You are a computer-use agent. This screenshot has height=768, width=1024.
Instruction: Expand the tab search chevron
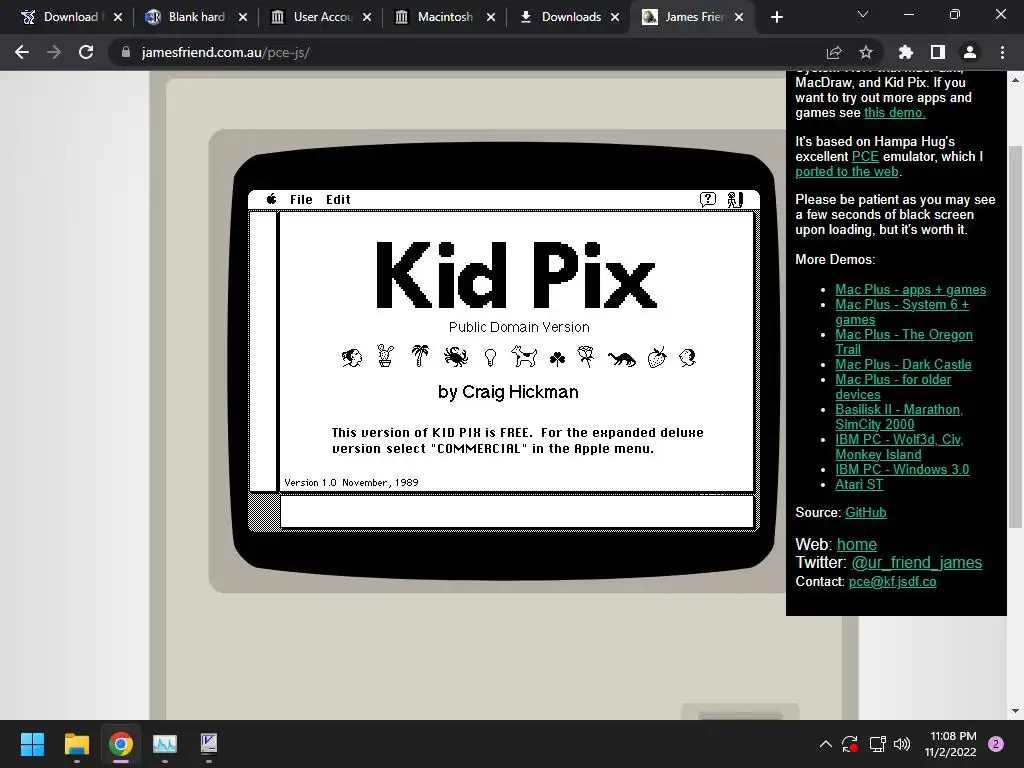[863, 14]
